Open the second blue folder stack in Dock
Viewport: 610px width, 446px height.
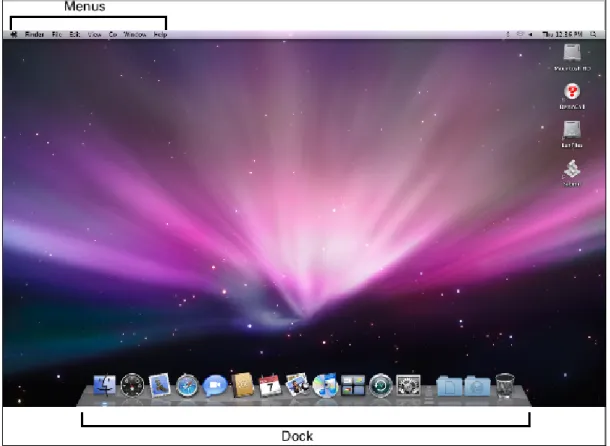pos(477,386)
